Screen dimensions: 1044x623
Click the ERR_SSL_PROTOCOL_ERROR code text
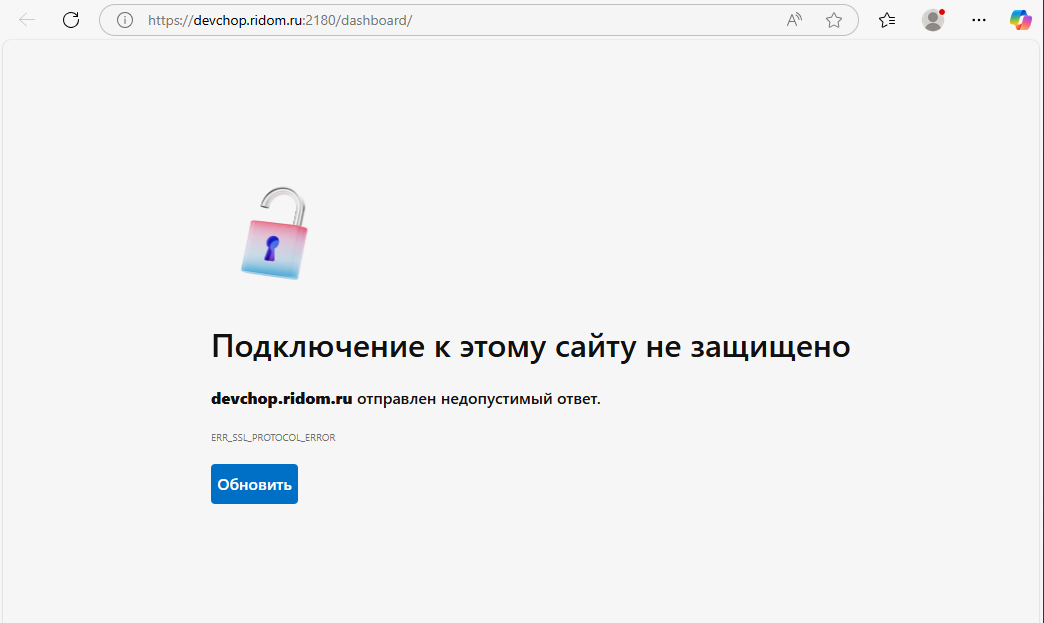[x=273, y=438]
